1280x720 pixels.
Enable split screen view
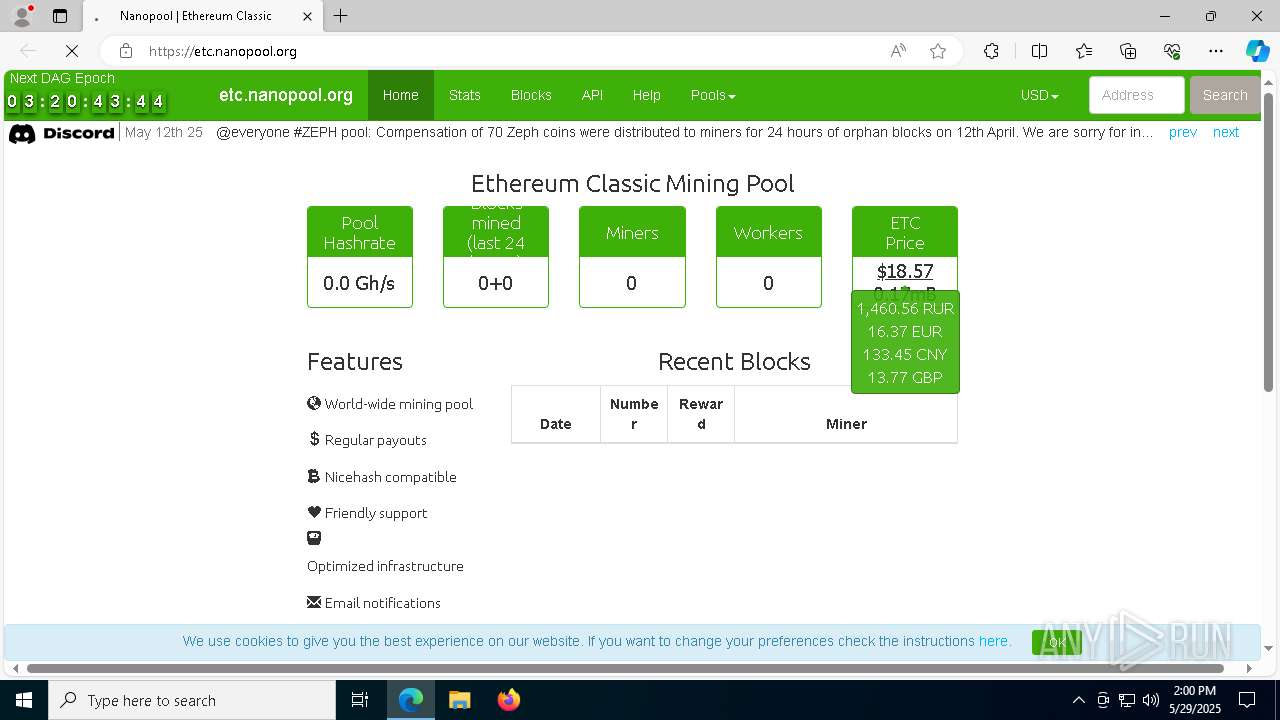[x=1039, y=51]
